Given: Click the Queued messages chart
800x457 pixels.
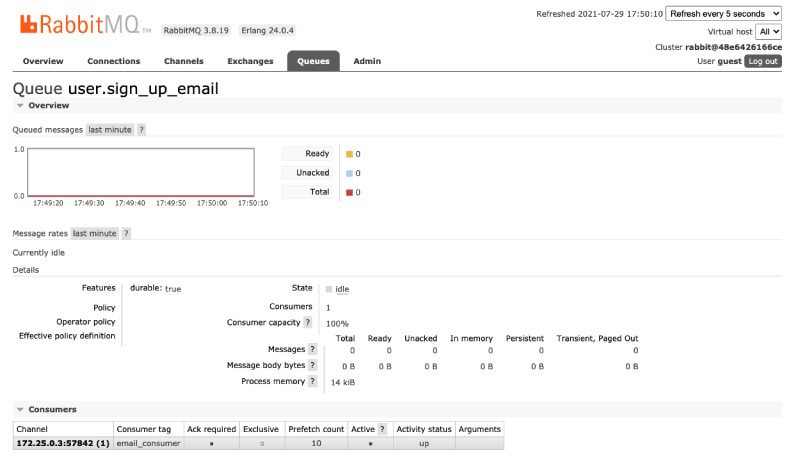Looking at the screenshot, I should (x=141, y=172).
